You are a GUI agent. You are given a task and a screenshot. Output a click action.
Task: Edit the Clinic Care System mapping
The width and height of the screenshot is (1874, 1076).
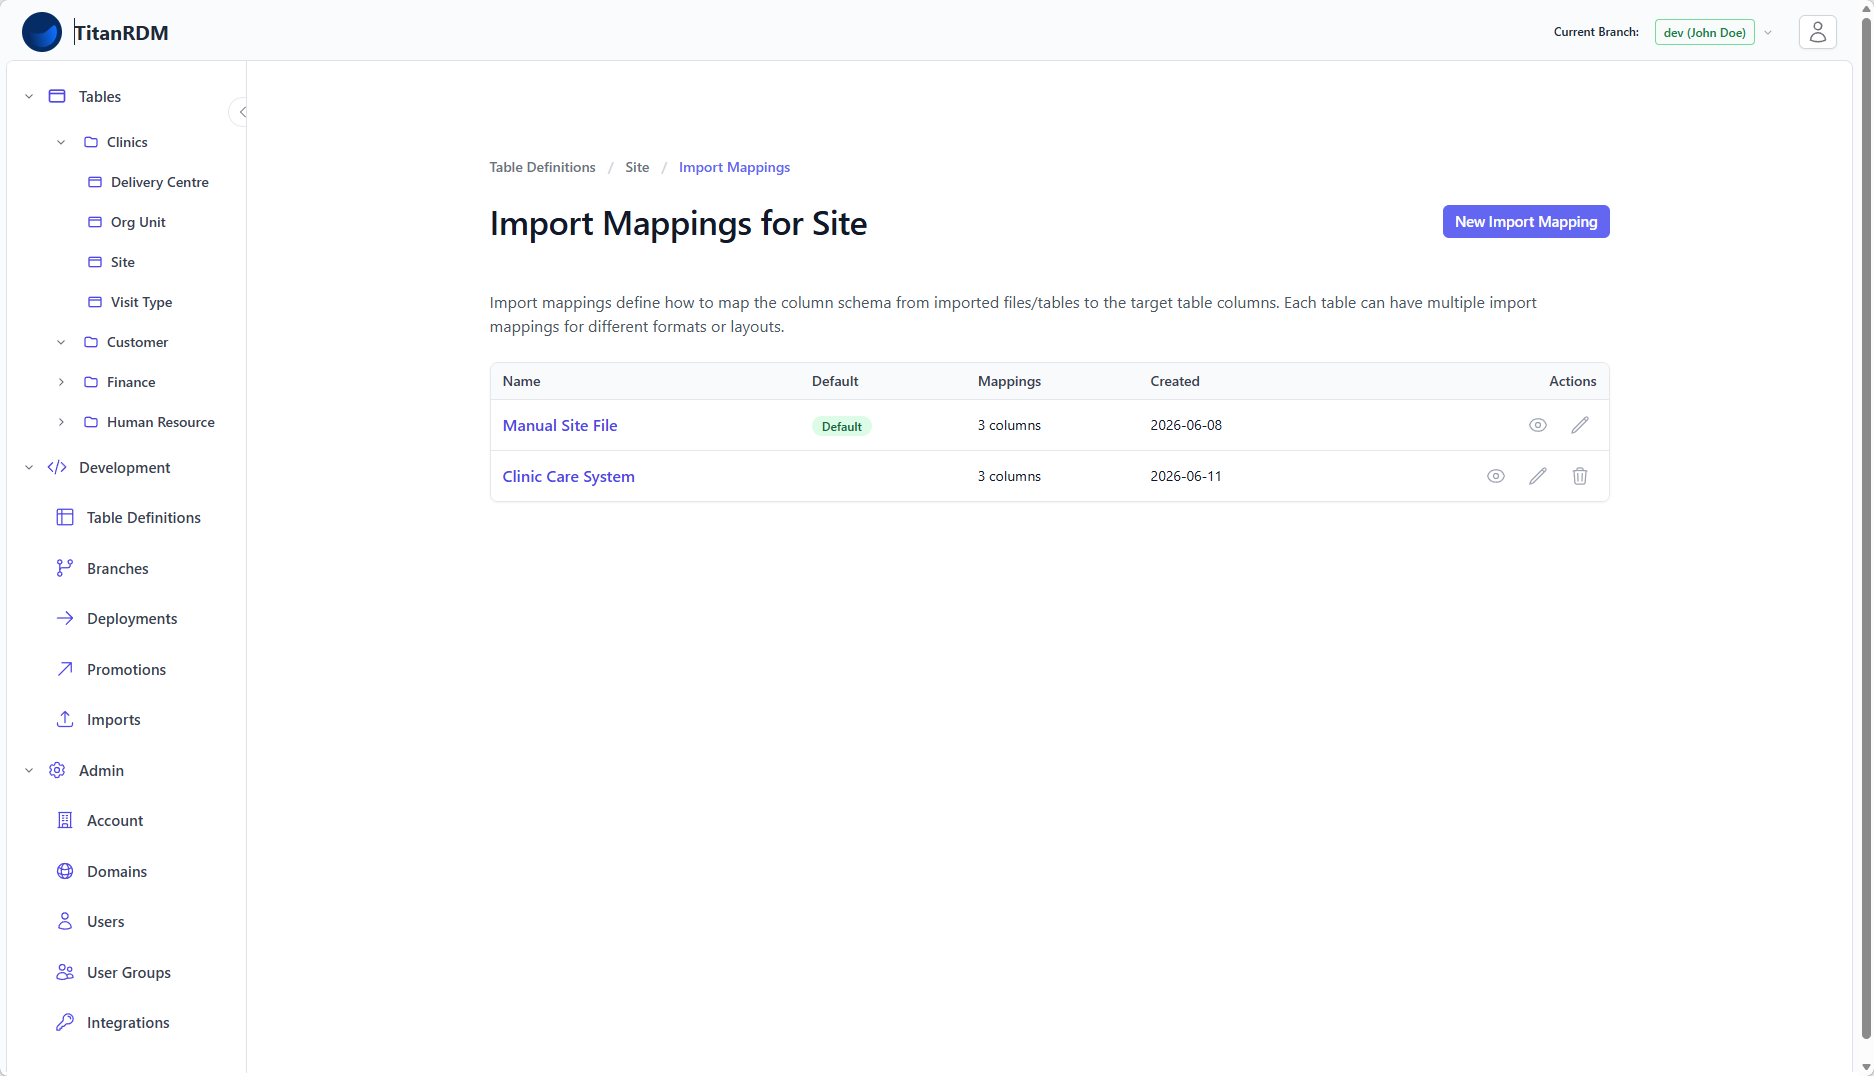(x=1537, y=476)
